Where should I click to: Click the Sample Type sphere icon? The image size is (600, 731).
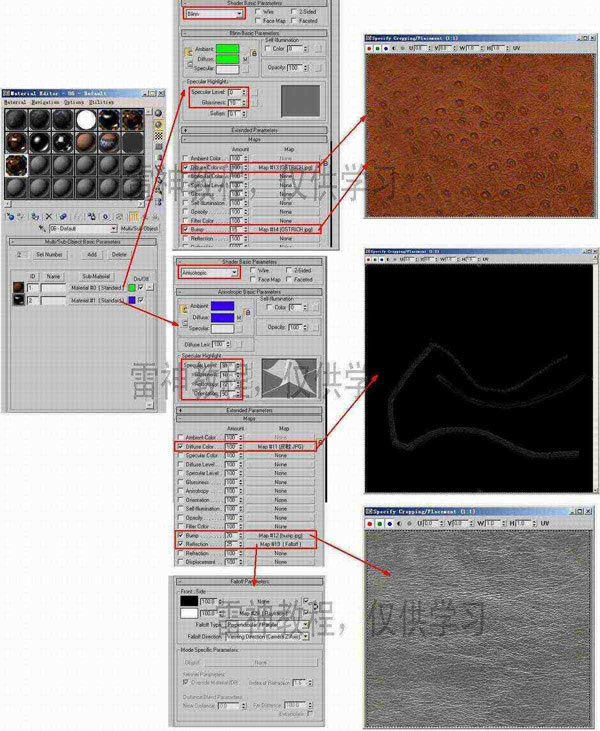click(159, 111)
